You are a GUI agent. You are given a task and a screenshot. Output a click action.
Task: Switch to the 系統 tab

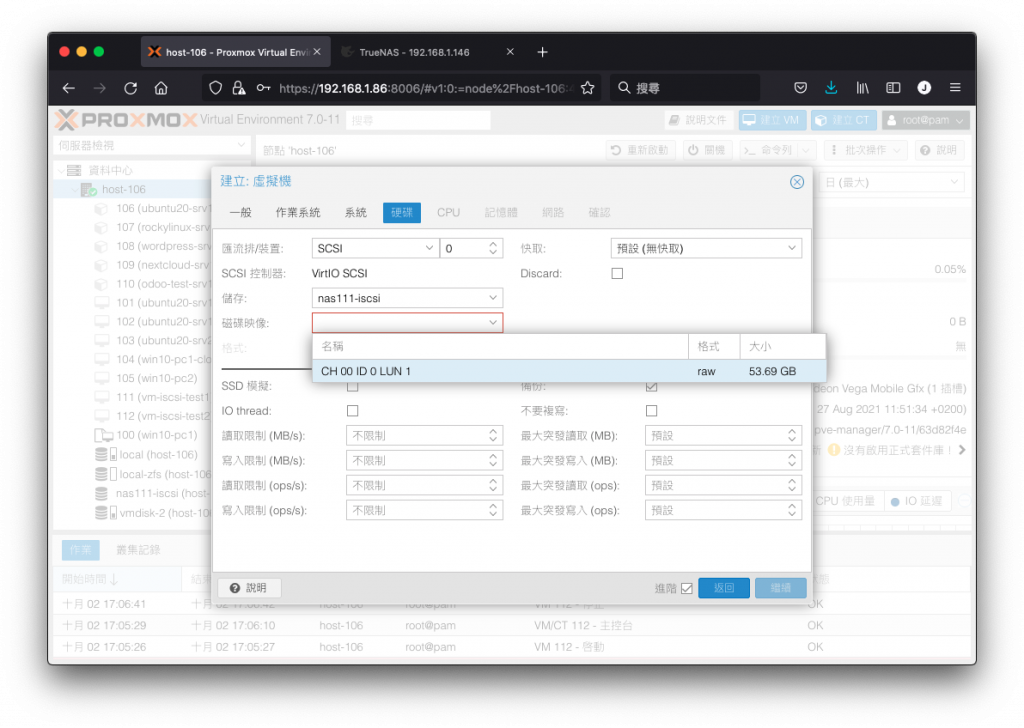pyautogui.click(x=355, y=213)
